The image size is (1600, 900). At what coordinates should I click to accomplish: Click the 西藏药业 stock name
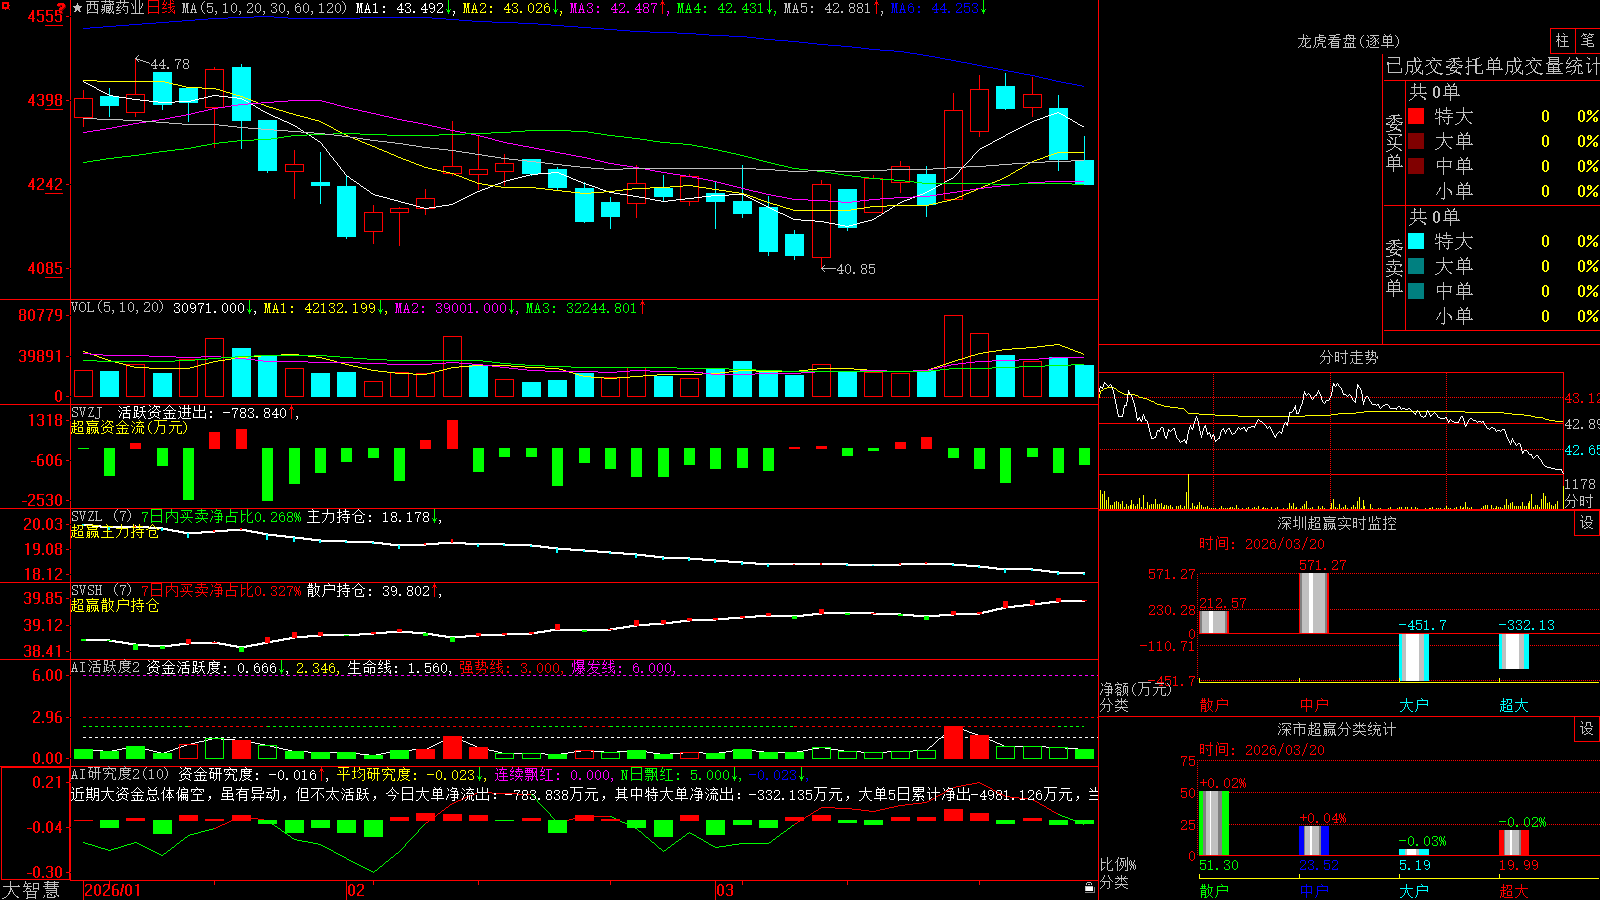click(x=115, y=8)
